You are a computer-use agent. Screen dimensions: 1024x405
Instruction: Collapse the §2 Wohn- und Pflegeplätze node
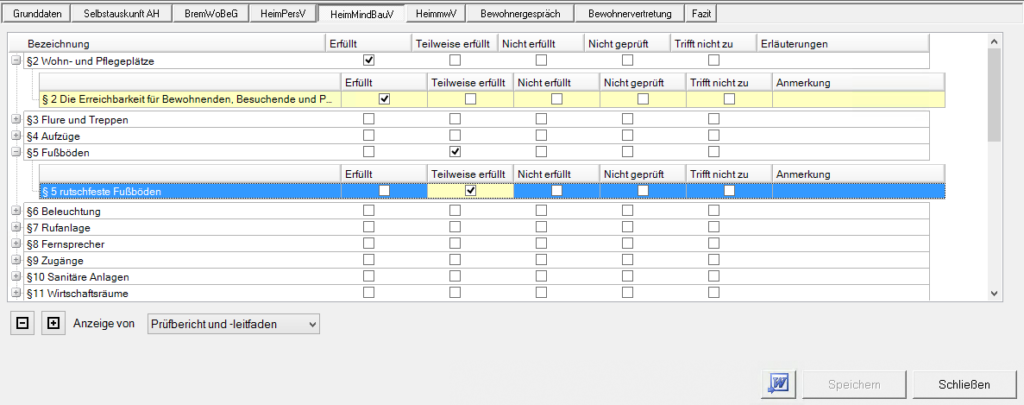coord(16,61)
